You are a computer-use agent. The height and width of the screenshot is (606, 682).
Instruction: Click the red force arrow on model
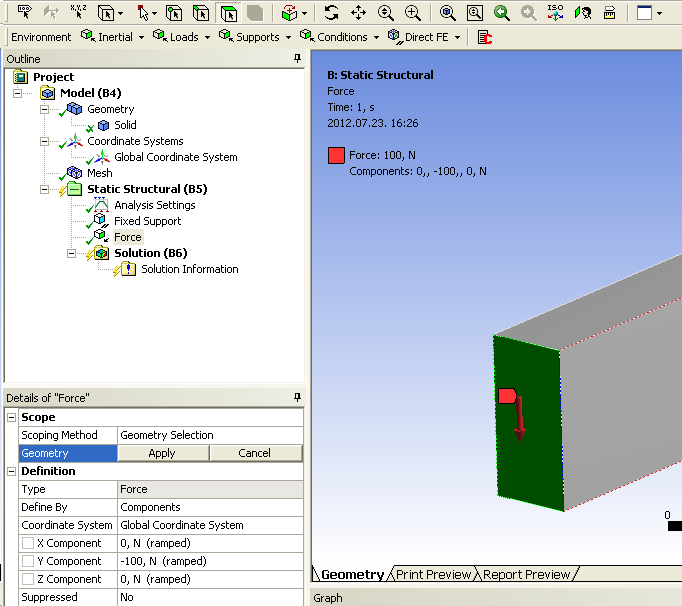coord(519,420)
